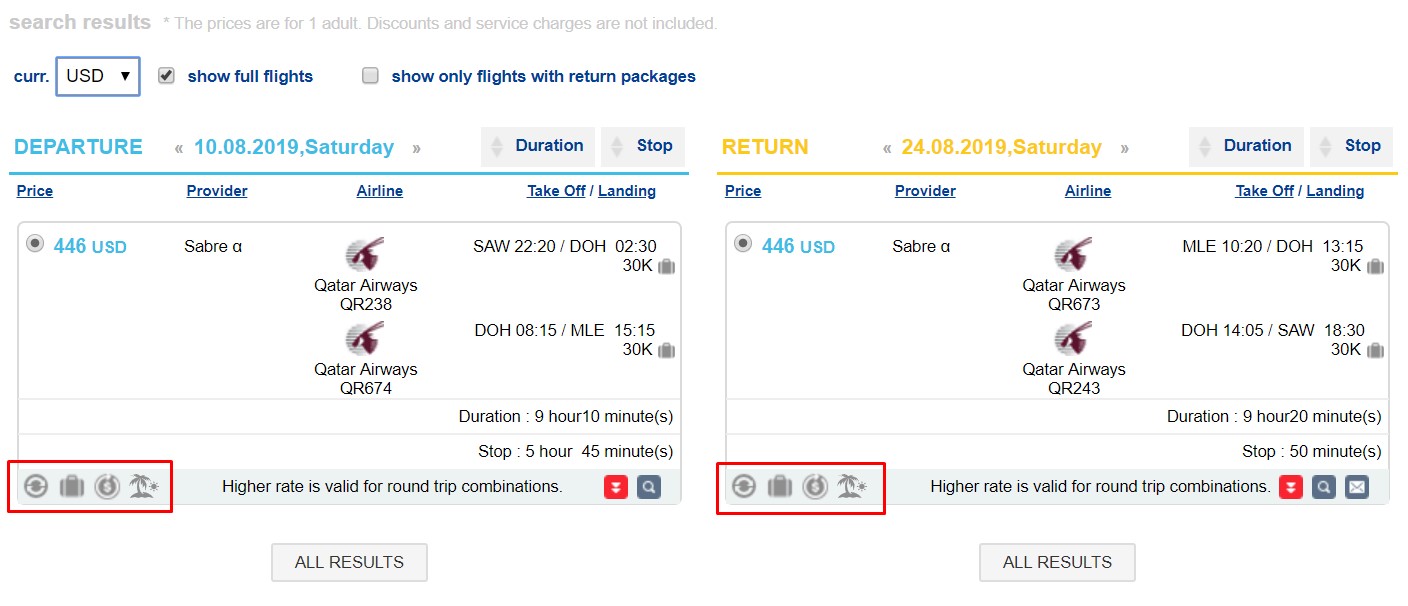Sort return list by Landing

(1335, 191)
